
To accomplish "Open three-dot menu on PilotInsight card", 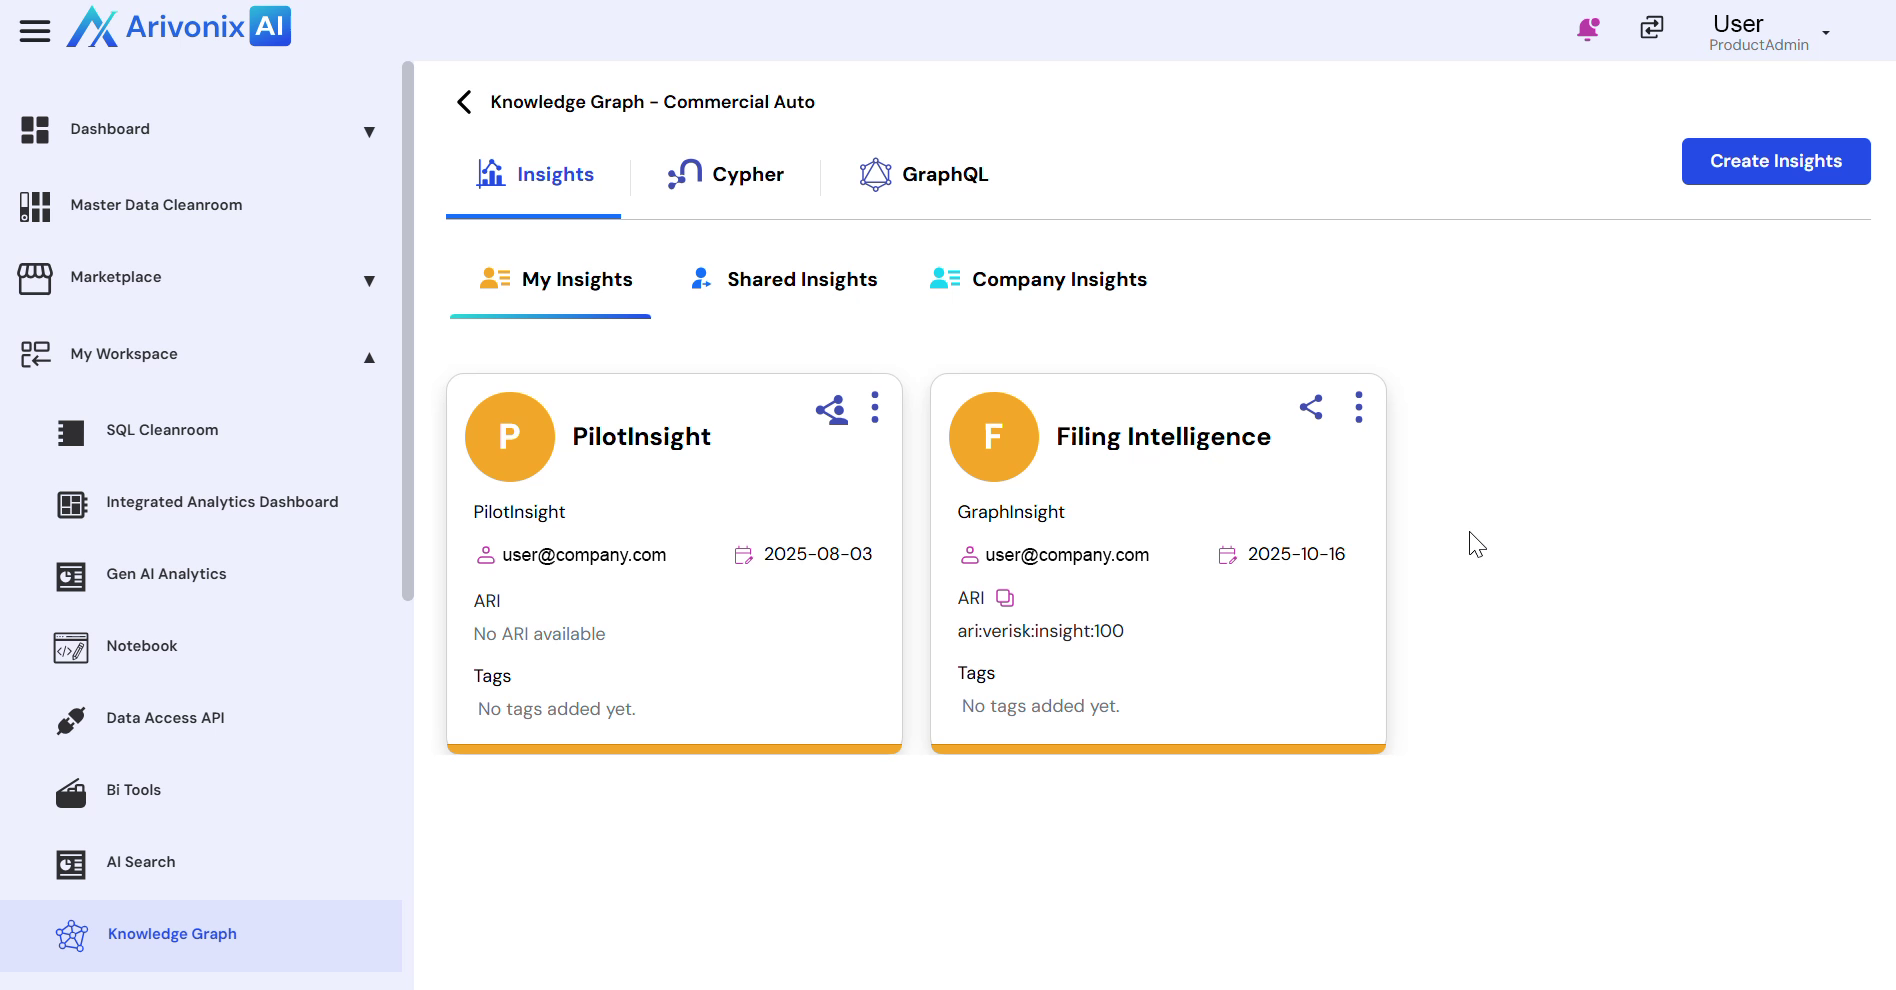I will point(875,407).
